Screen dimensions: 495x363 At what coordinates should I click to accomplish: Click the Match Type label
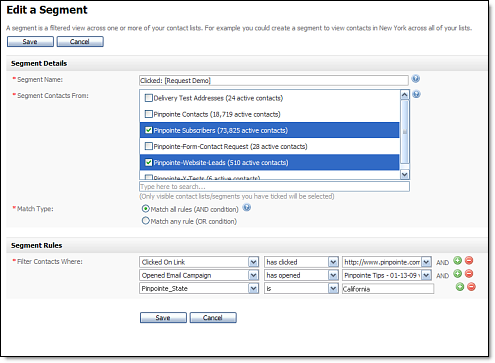tap(35, 209)
